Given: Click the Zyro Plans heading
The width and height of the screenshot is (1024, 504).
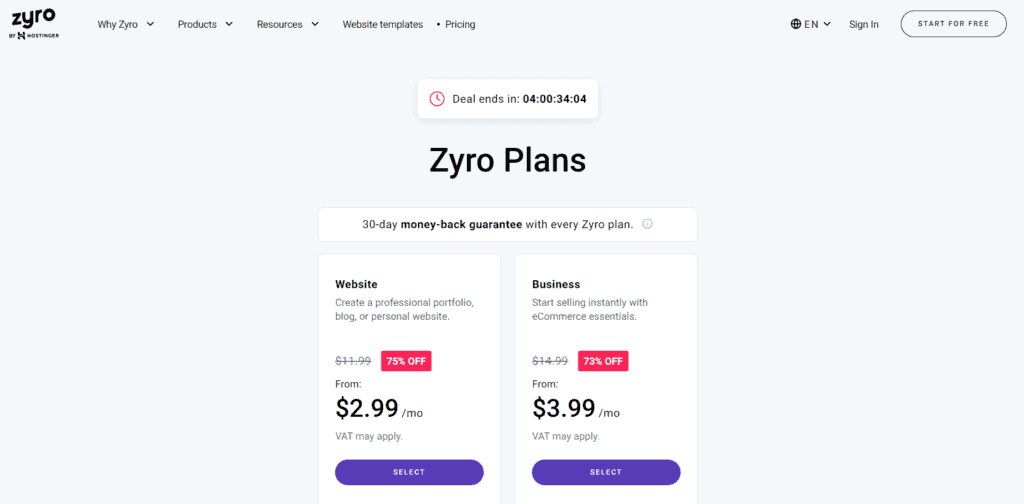Looking at the screenshot, I should [508, 160].
